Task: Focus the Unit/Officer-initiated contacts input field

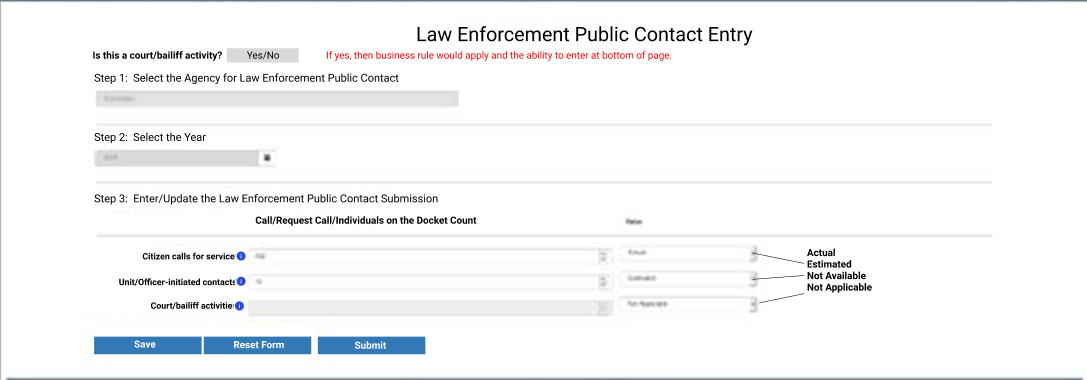Action: (424, 282)
